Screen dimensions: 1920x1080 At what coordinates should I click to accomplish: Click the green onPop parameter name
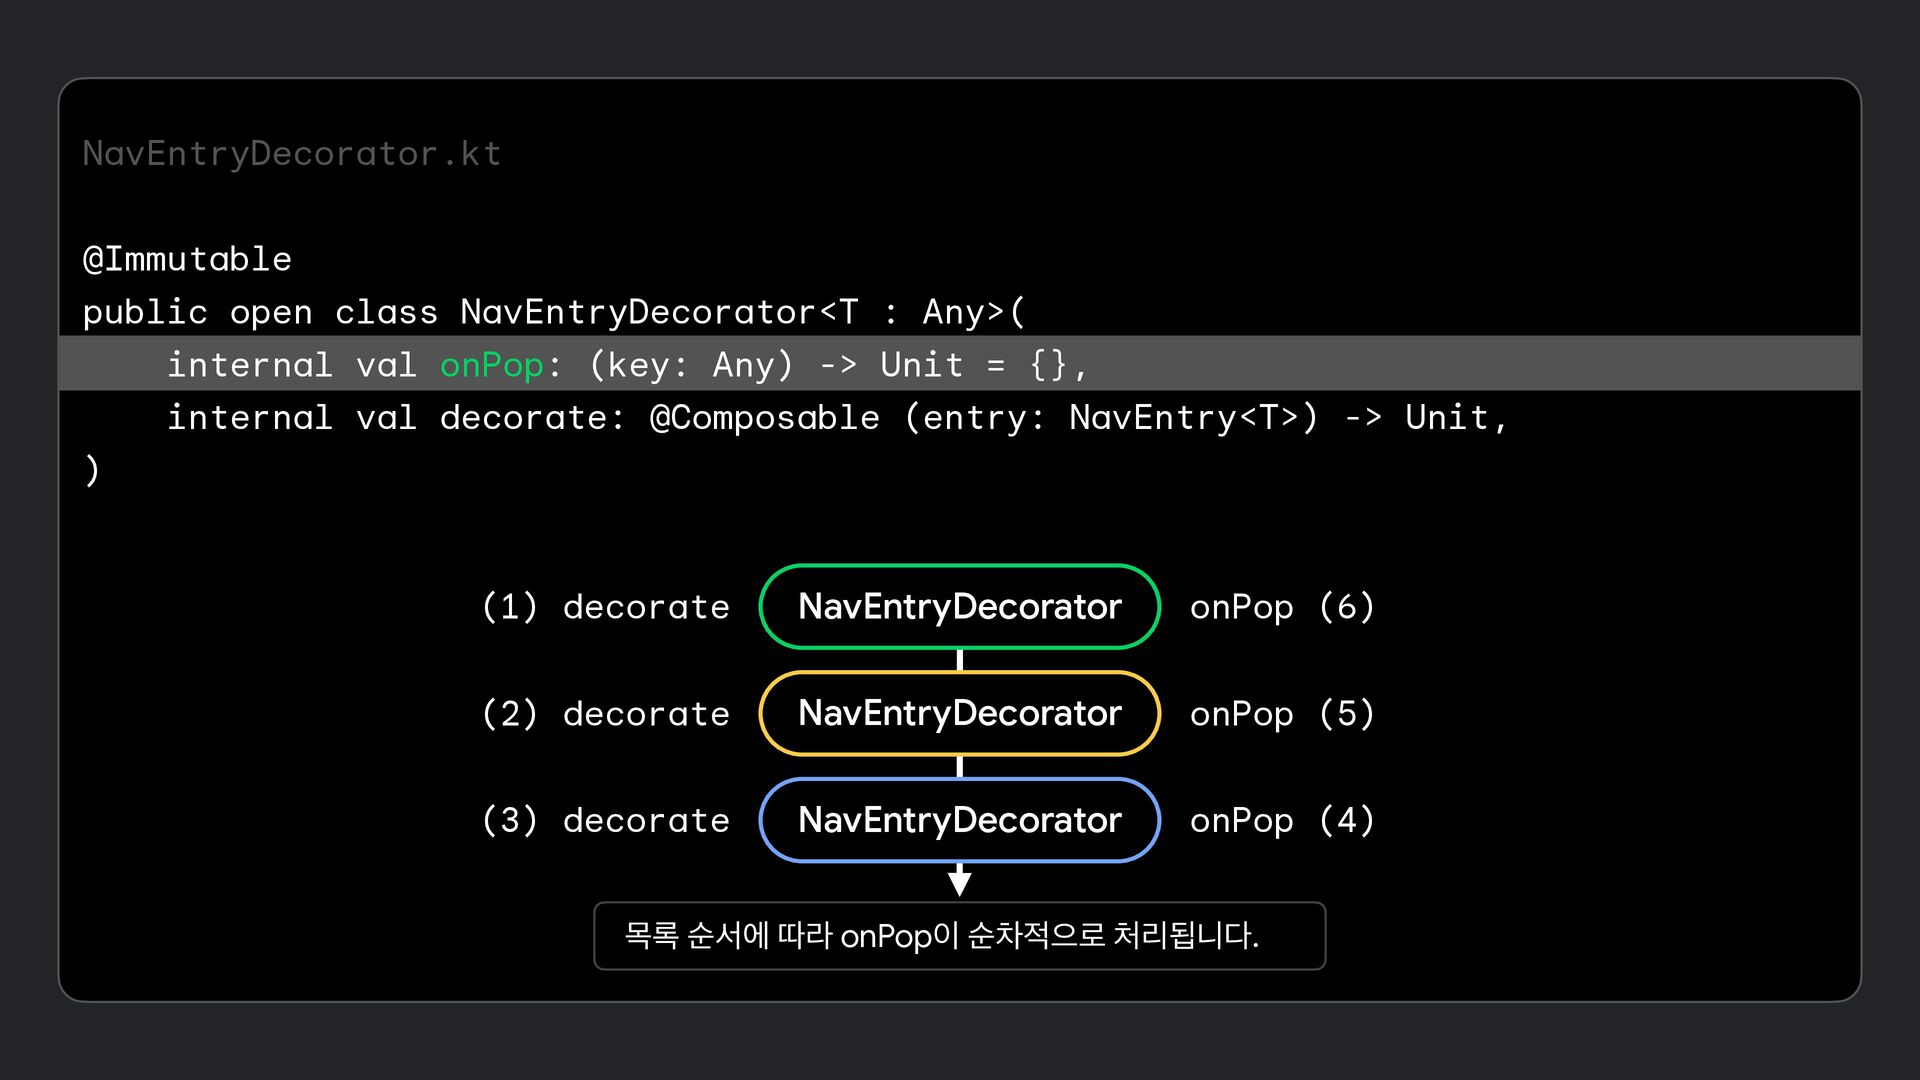[x=491, y=365]
